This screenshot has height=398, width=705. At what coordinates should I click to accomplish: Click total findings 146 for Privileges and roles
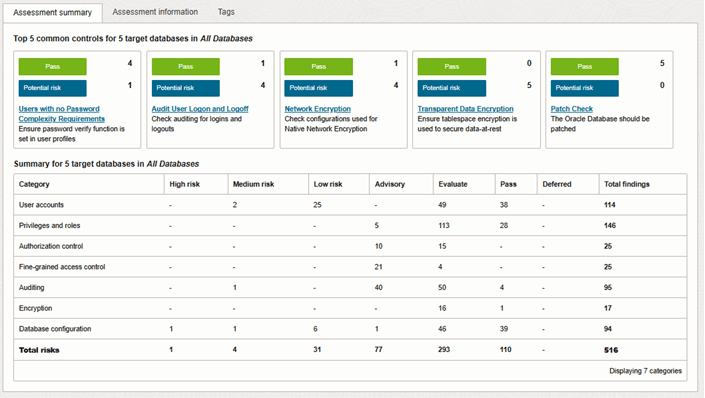coord(610,225)
